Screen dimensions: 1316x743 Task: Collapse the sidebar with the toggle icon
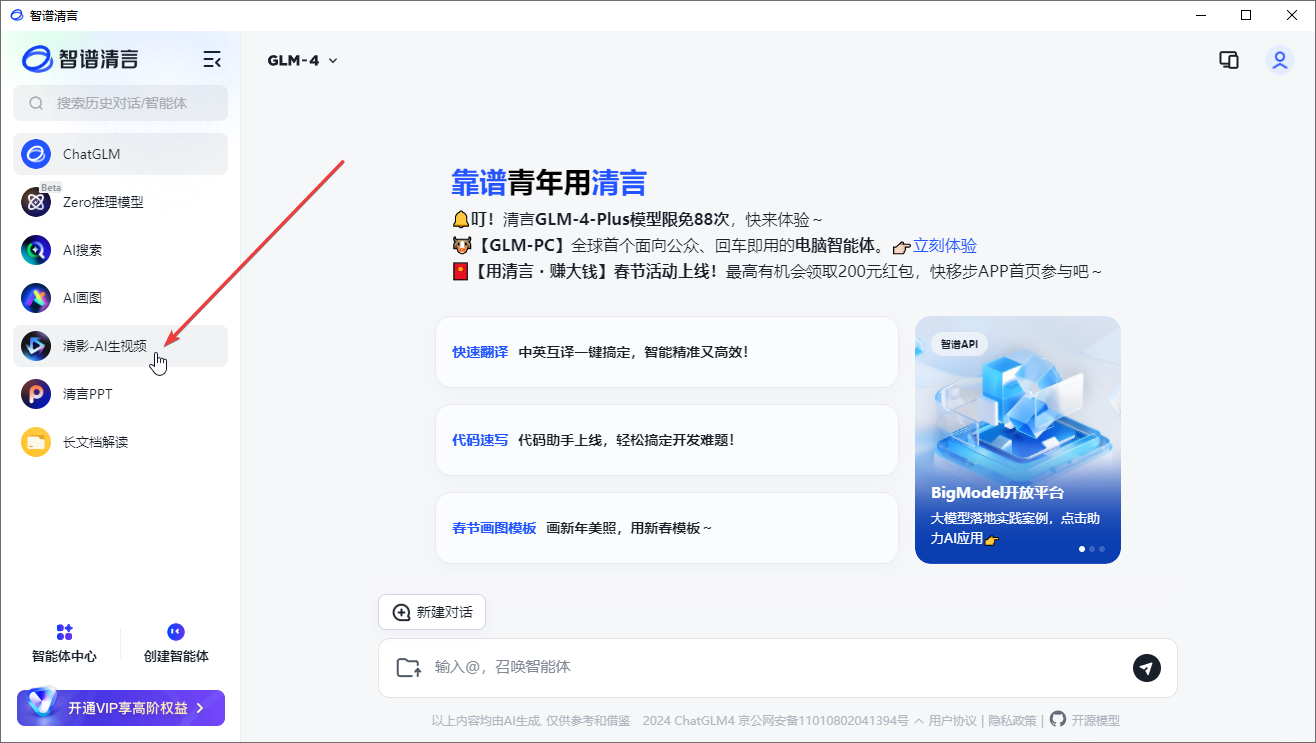[212, 59]
